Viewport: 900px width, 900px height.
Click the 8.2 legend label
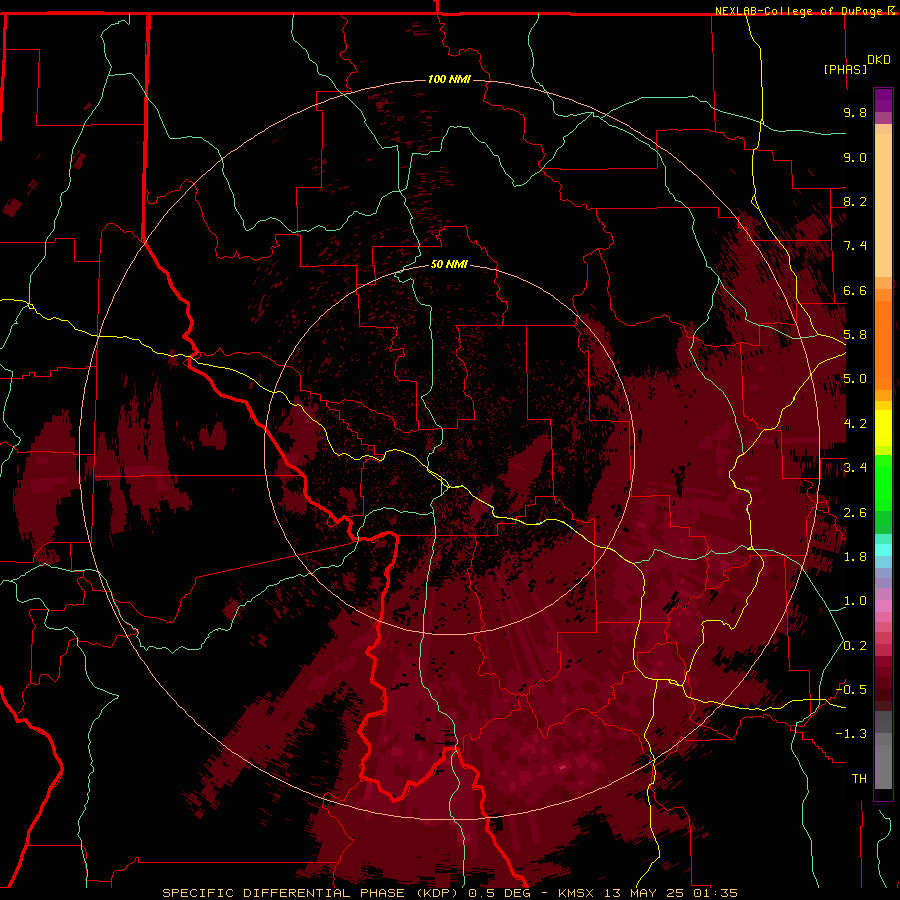pyautogui.click(x=855, y=201)
